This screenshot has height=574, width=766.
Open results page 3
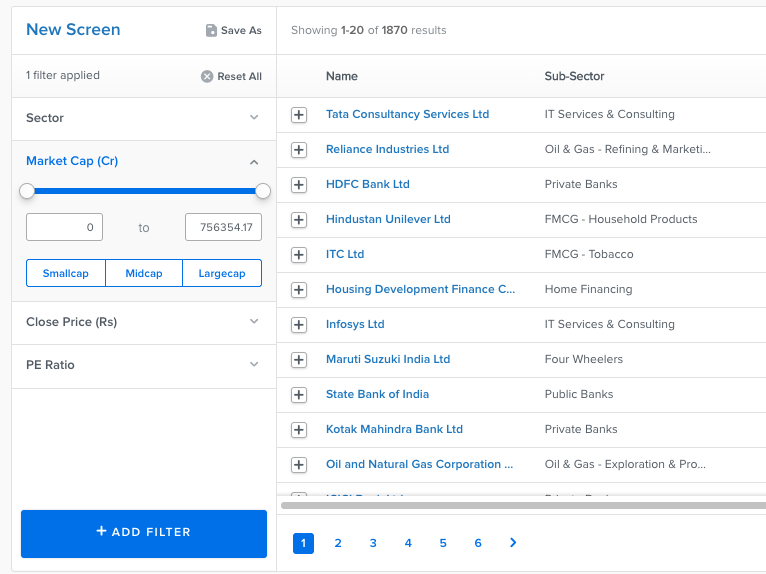tap(373, 543)
